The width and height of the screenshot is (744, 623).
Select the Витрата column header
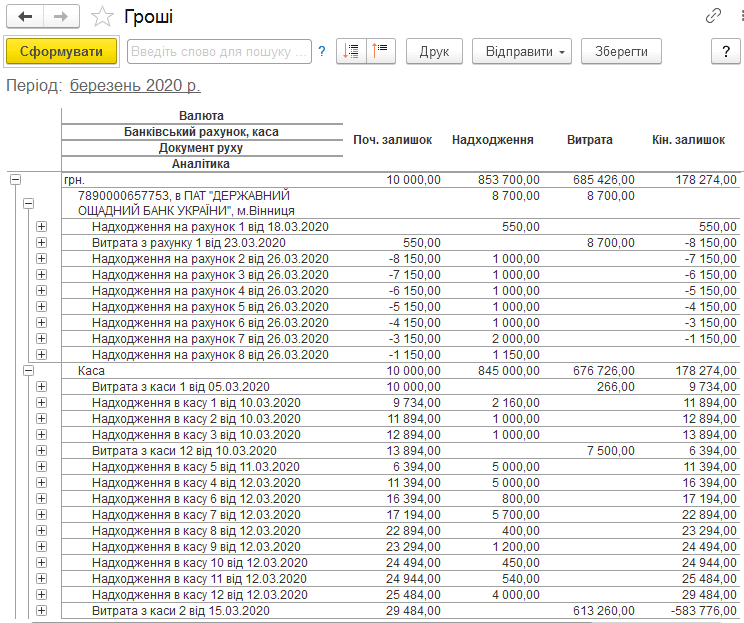[590, 139]
